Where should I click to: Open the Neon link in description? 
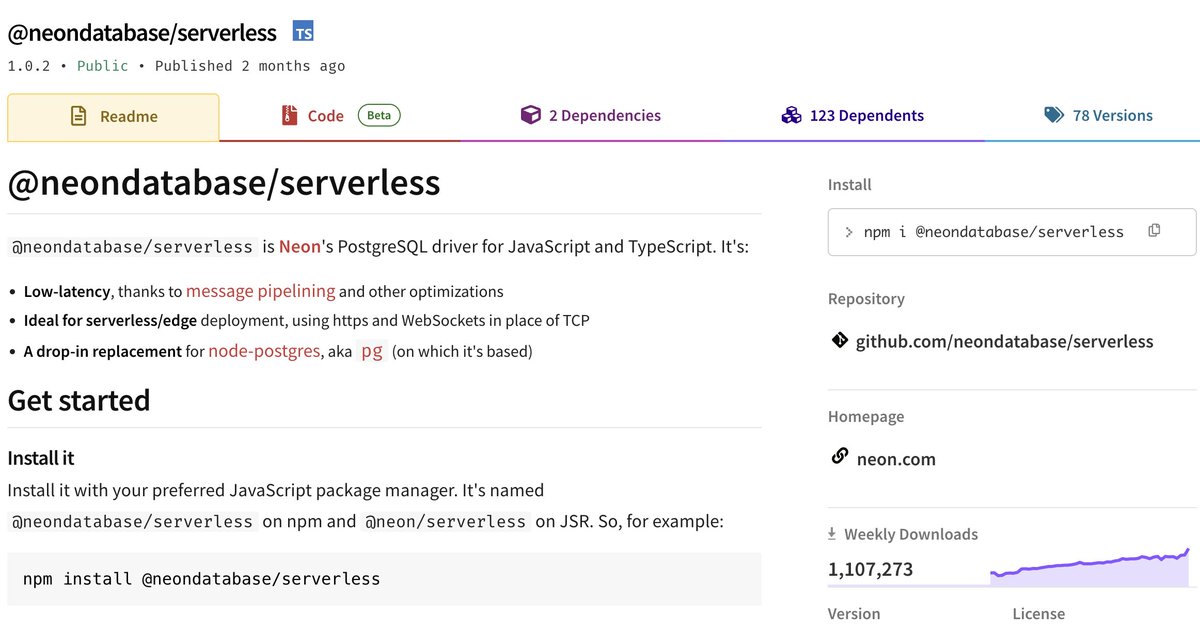300,246
